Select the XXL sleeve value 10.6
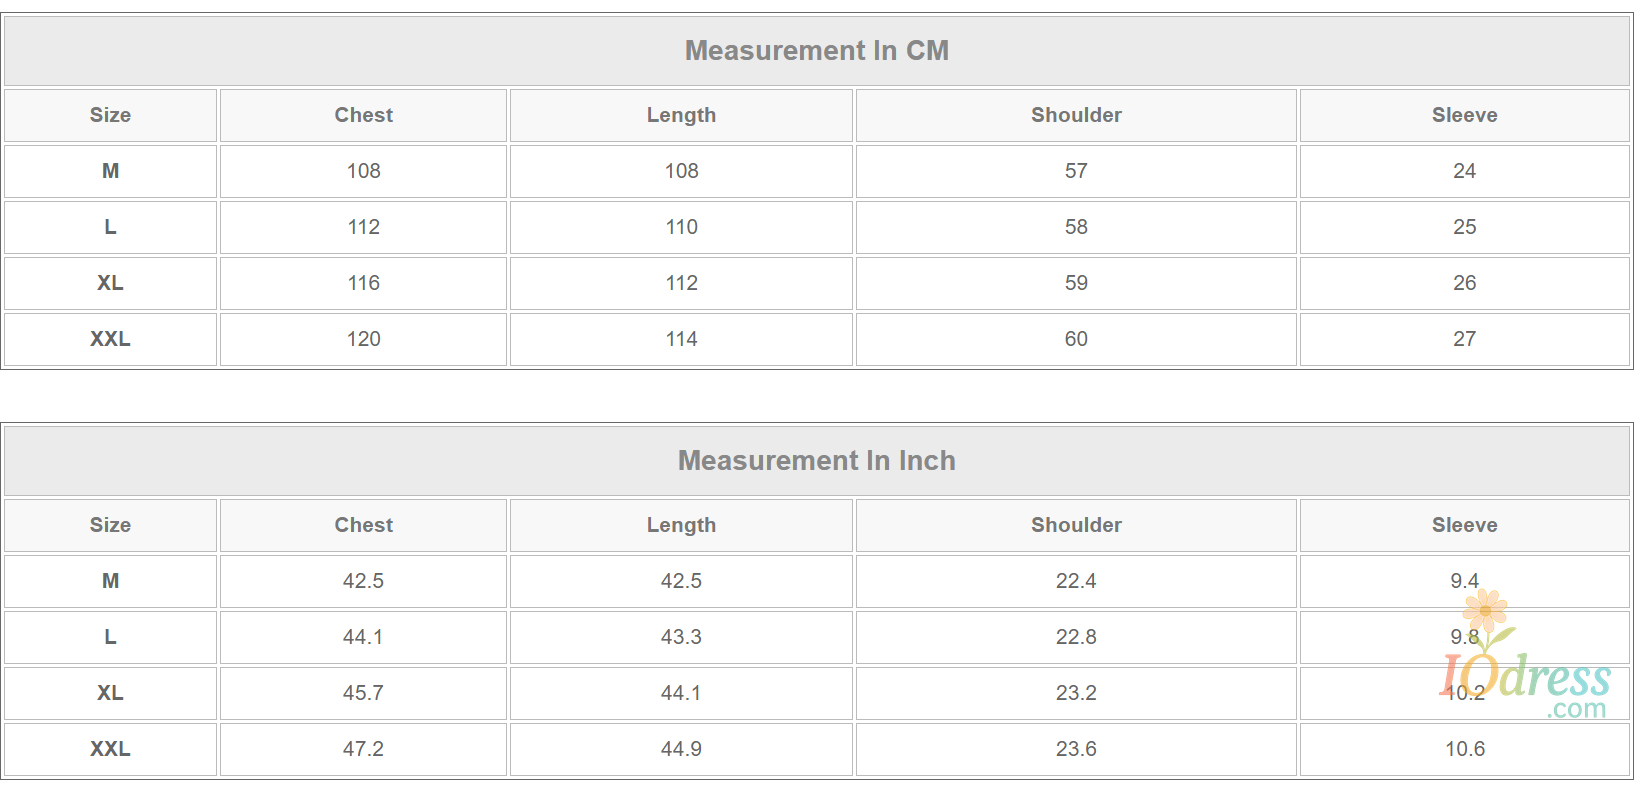Screen dimensions: 1642x787 pyautogui.click(x=1464, y=749)
